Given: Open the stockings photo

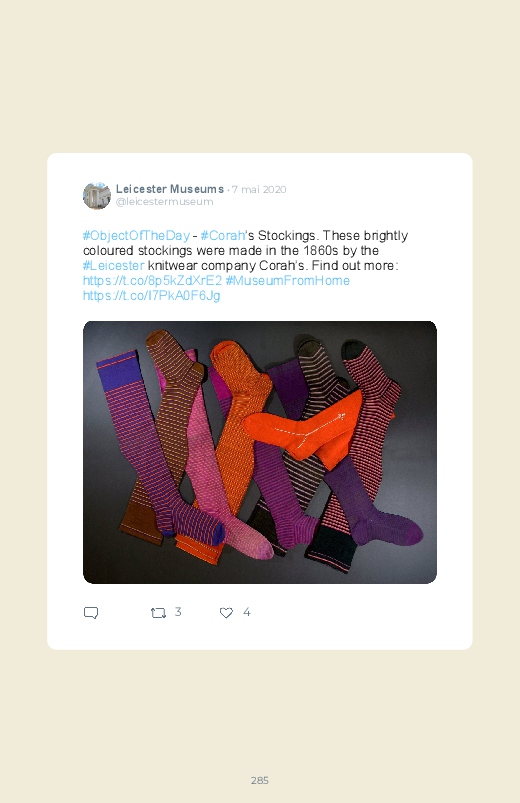Looking at the screenshot, I should pos(260,452).
